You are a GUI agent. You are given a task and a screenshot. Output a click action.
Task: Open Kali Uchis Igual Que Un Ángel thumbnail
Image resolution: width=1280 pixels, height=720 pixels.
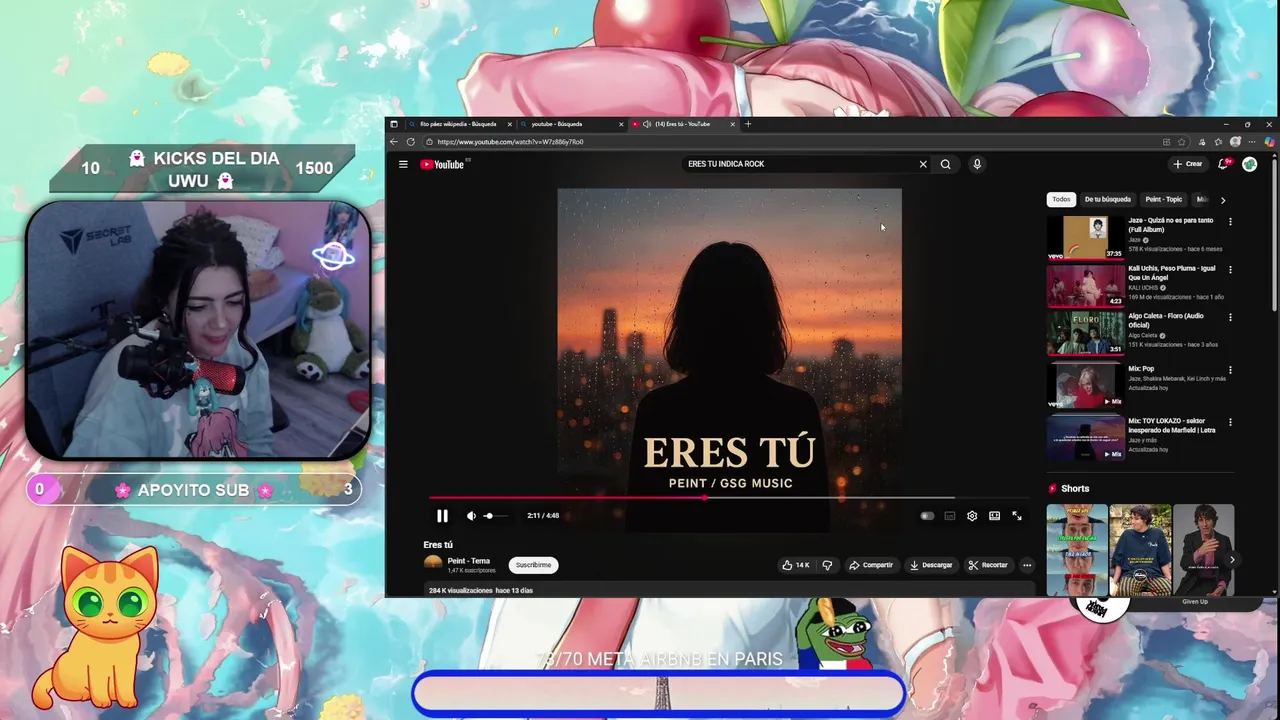(x=1085, y=285)
